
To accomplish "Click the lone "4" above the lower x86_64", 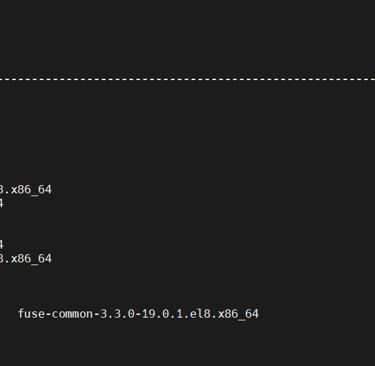I will (x=1, y=245).
